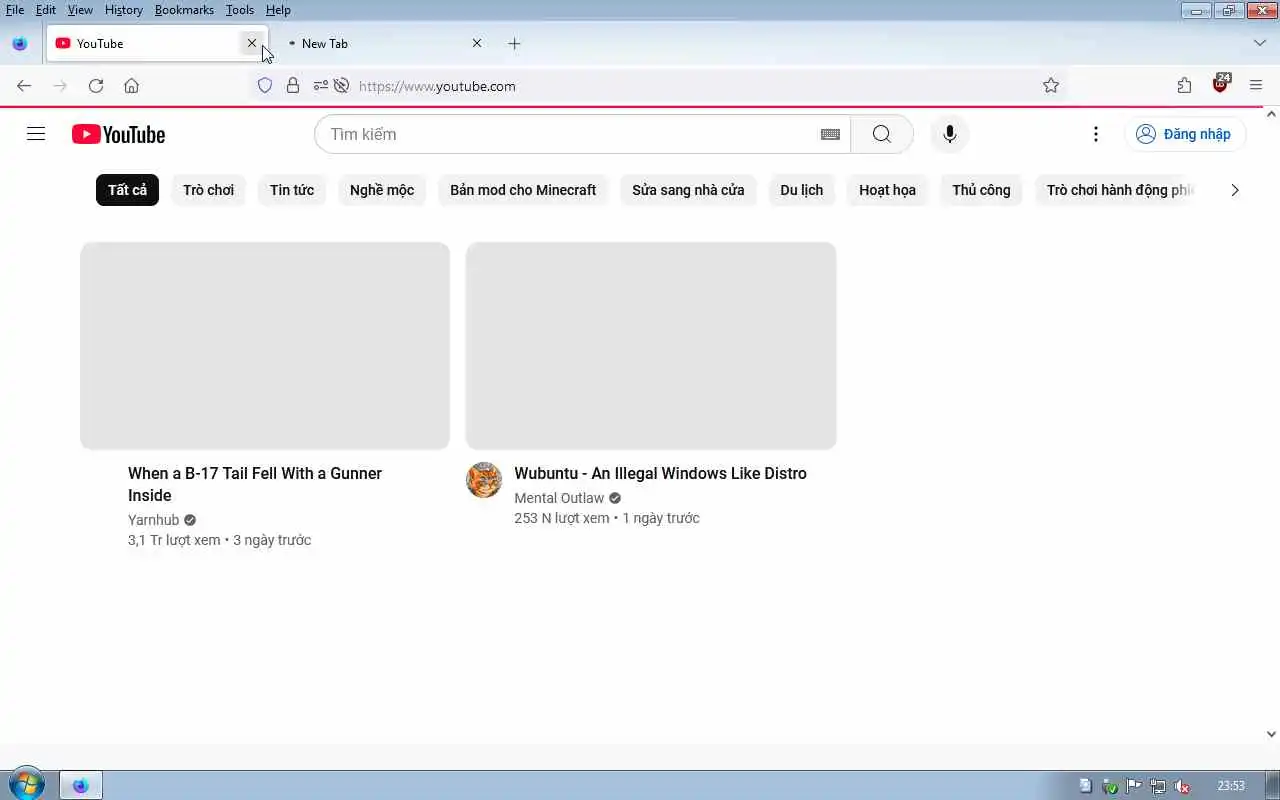Select the Du lịch chip

[802, 190]
